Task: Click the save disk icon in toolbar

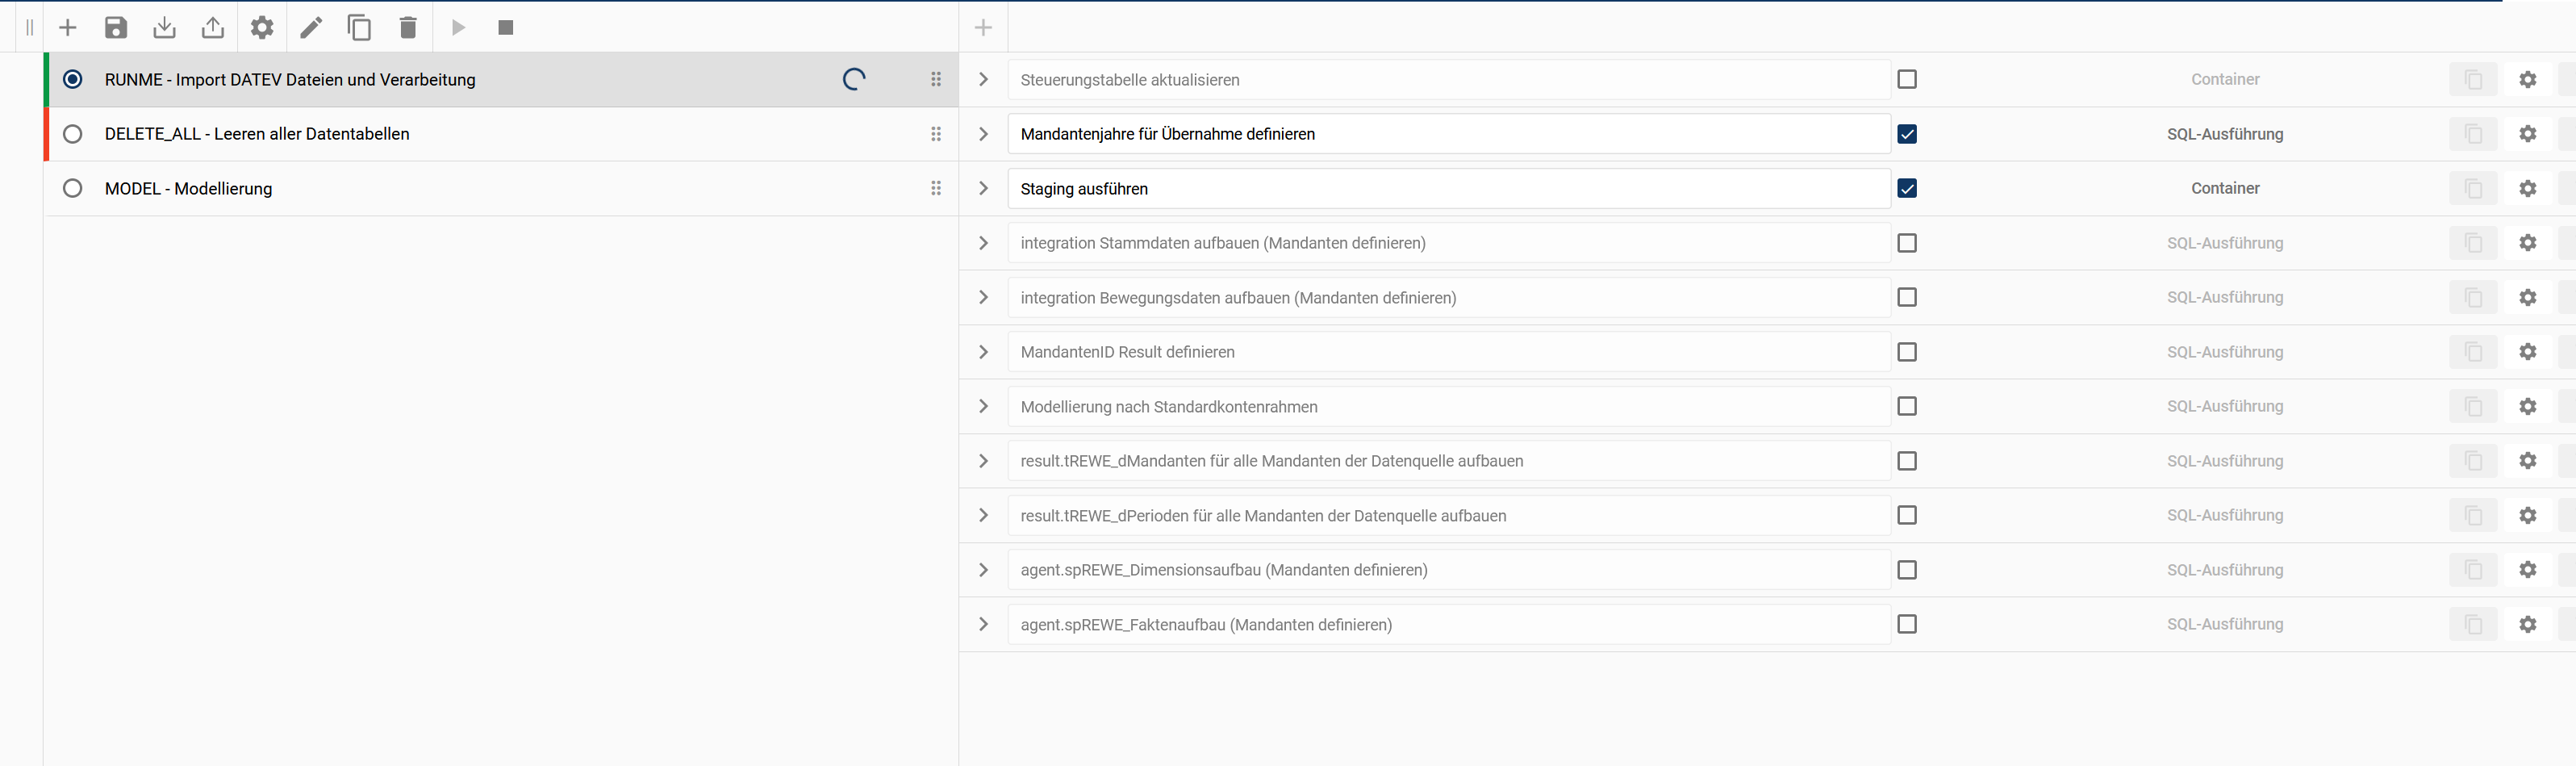Action: pyautogui.click(x=116, y=28)
